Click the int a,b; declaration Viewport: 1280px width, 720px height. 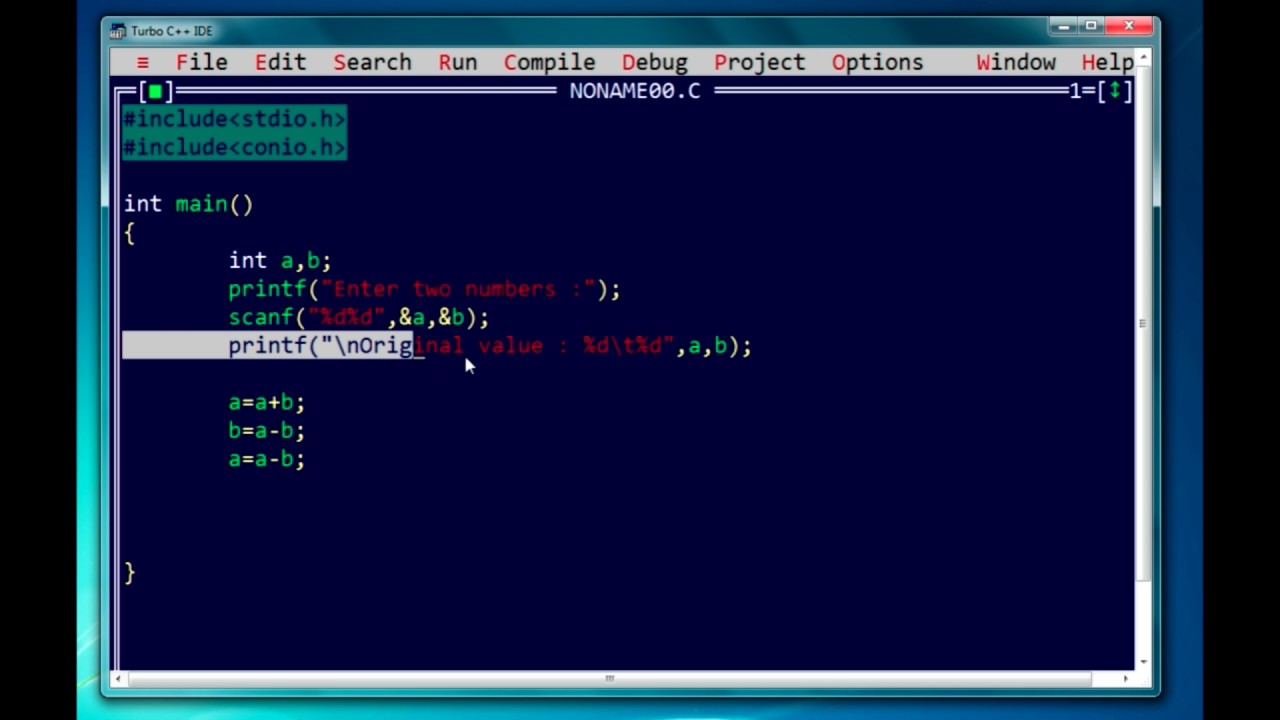coord(280,261)
